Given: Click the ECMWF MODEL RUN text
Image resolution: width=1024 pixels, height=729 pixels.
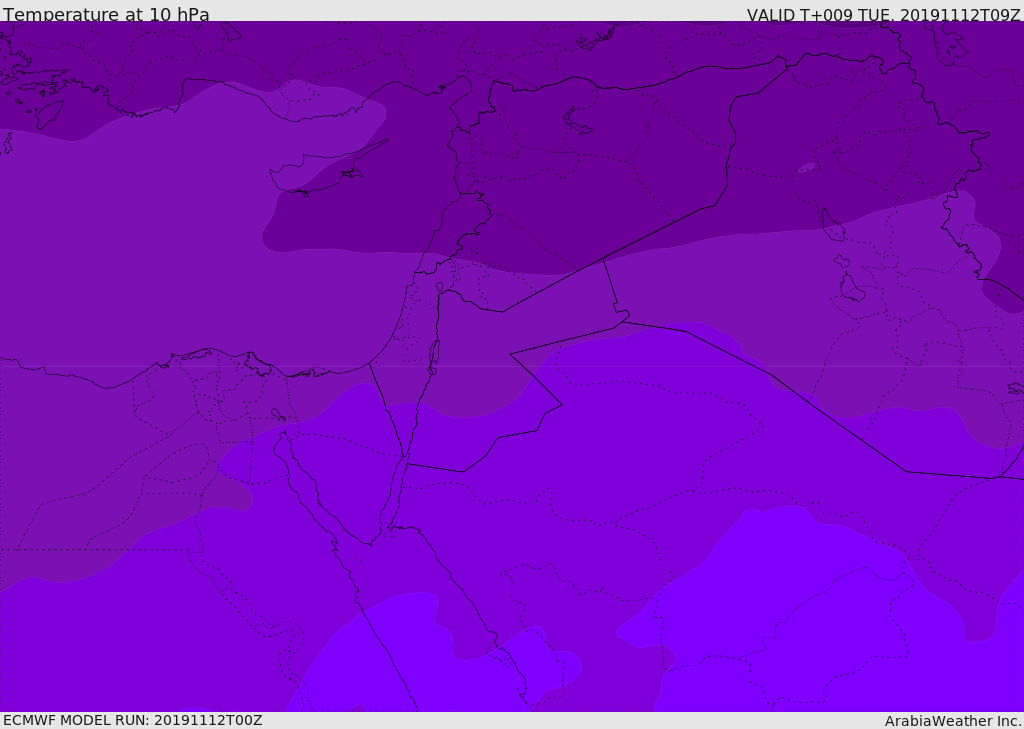Looking at the screenshot, I should [x=132, y=720].
